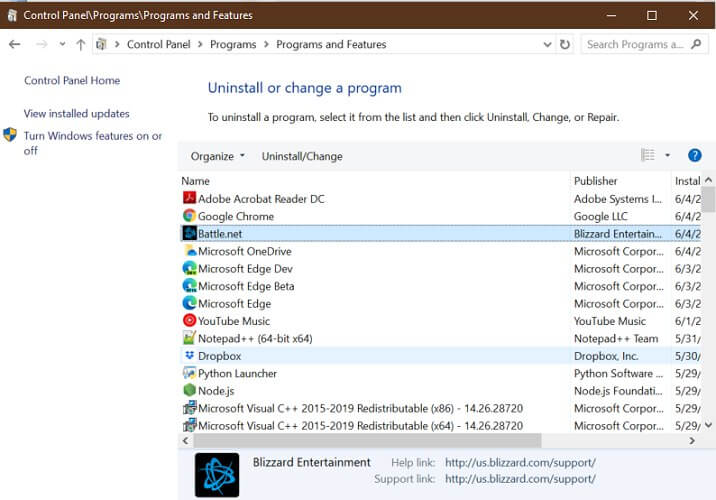Viewport: 716px width, 500px height.
Task: Refresh the Programs and Features list
Action: 565,44
